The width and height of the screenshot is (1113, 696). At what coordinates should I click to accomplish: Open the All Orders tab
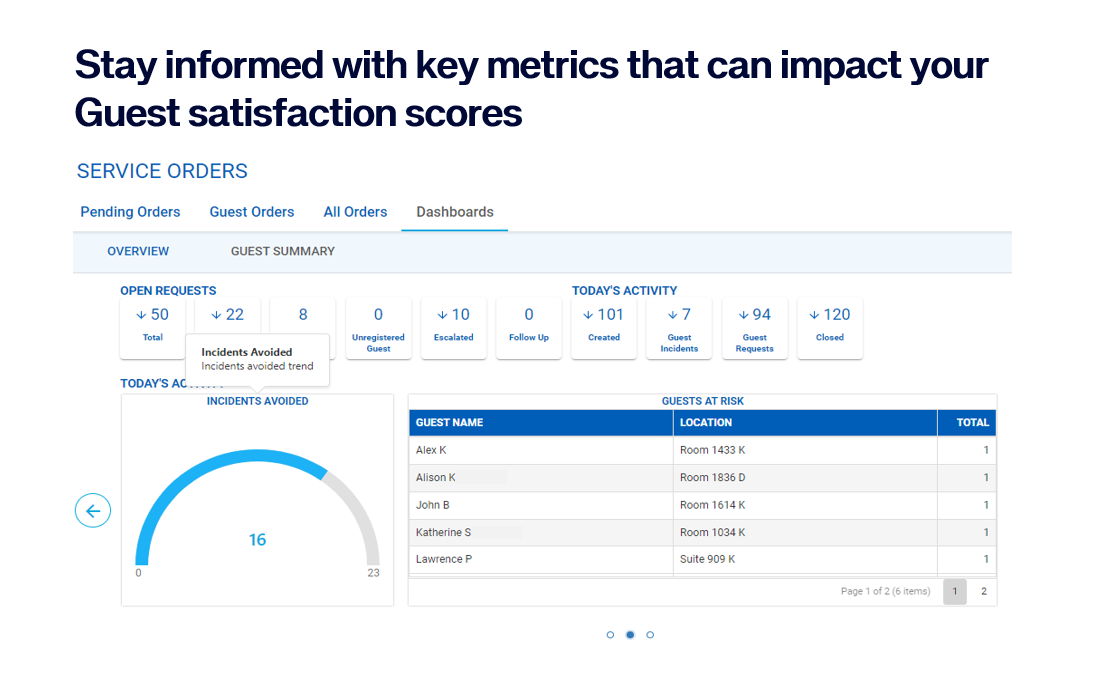pos(356,211)
